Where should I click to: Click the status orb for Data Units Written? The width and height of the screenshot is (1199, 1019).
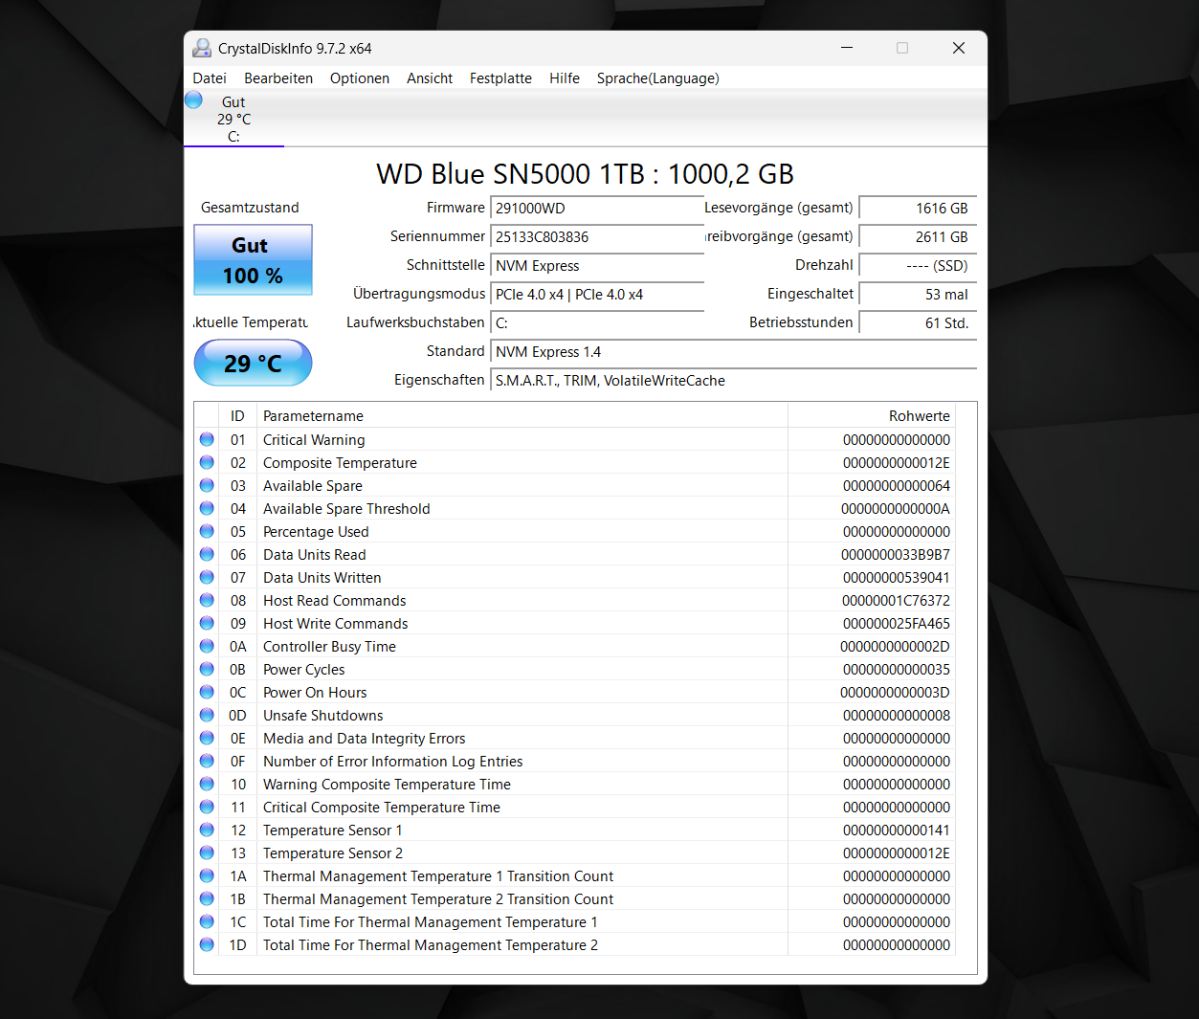point(206,577)
